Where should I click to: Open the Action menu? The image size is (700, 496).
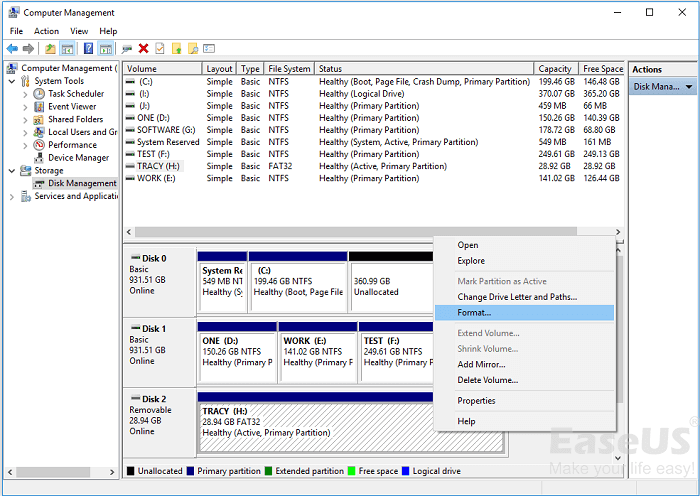click(x=46, y=31)
